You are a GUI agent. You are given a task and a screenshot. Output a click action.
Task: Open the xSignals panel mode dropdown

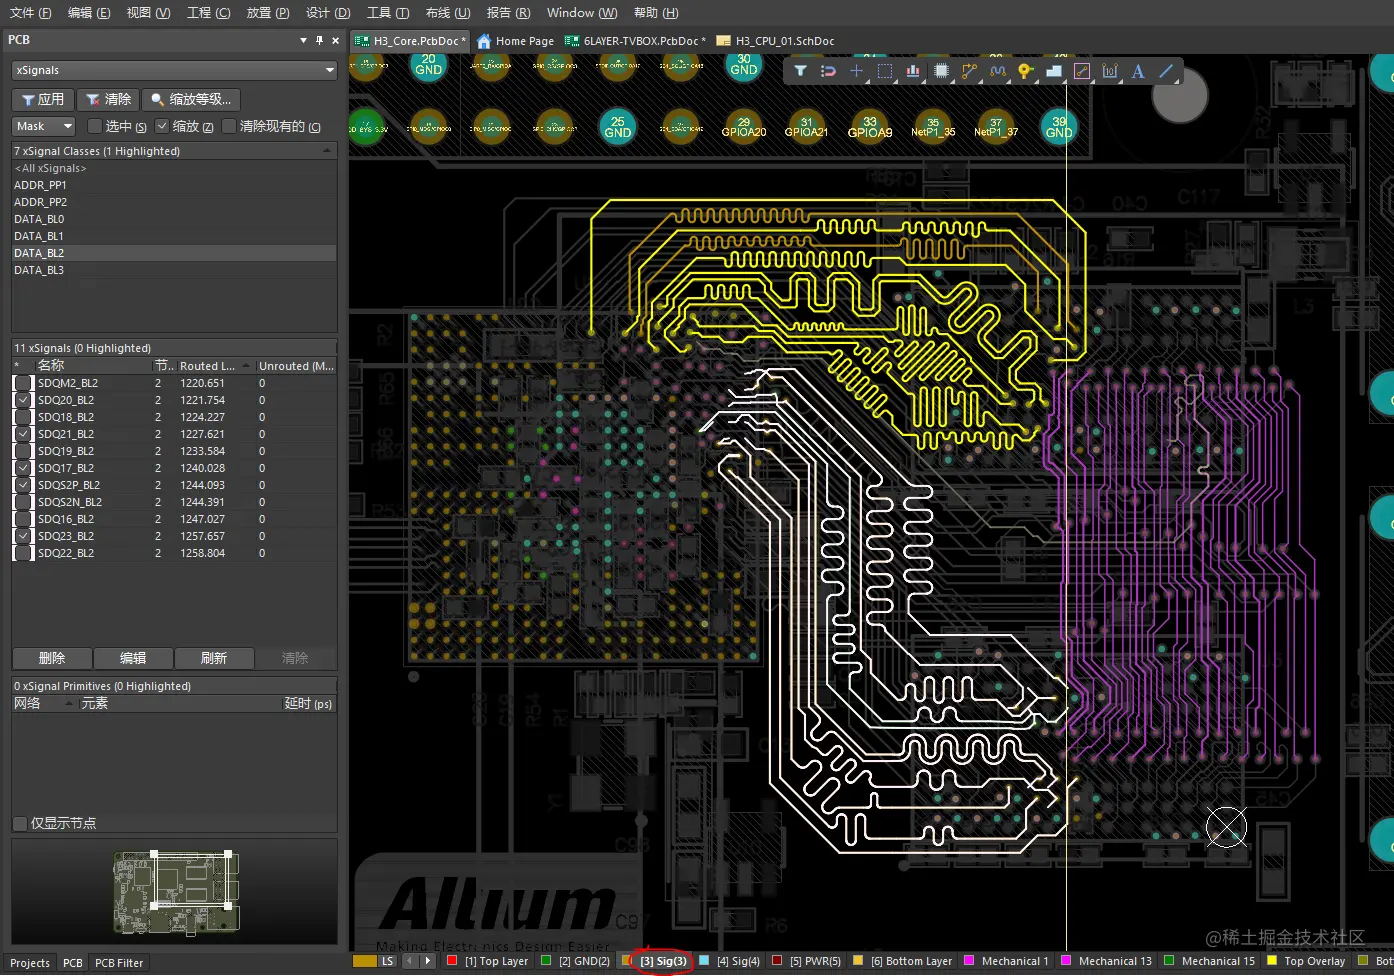(329, 70)
